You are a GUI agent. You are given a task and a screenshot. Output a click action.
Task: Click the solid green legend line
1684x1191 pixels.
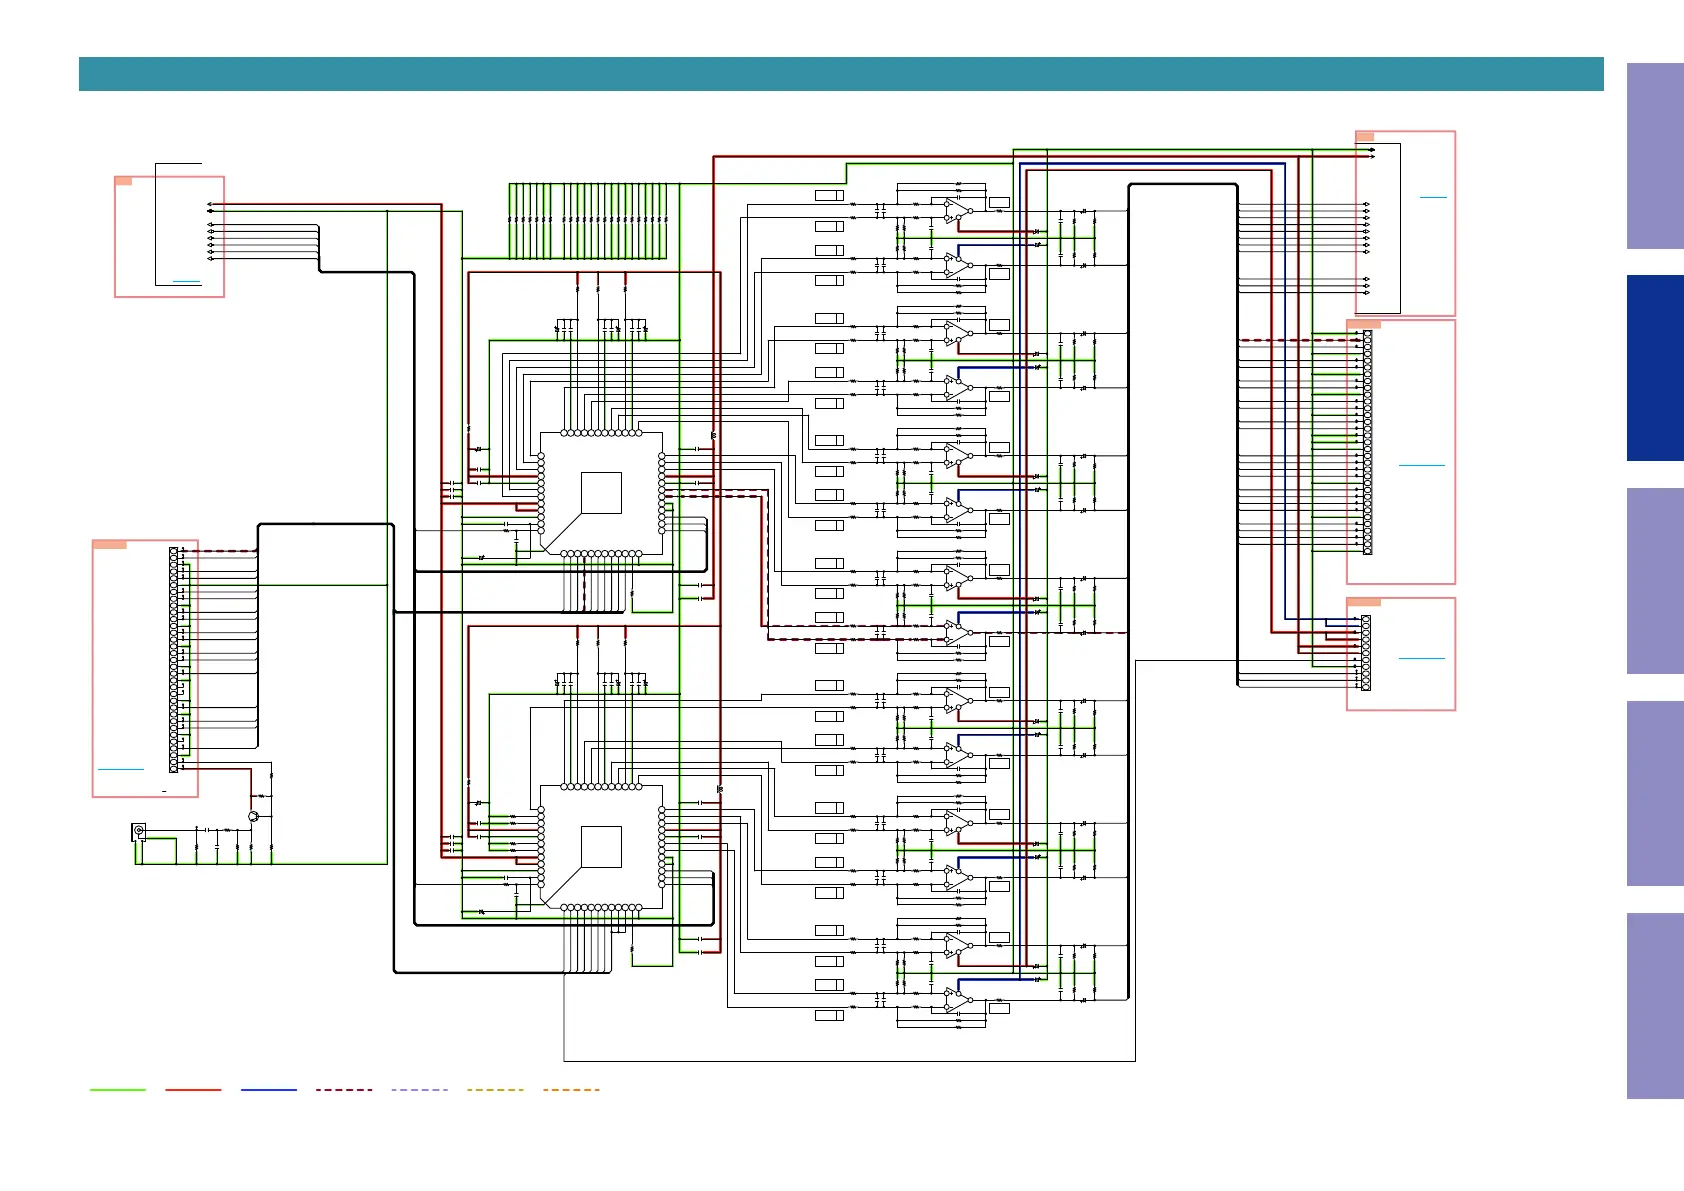(x=118, y=1090)
